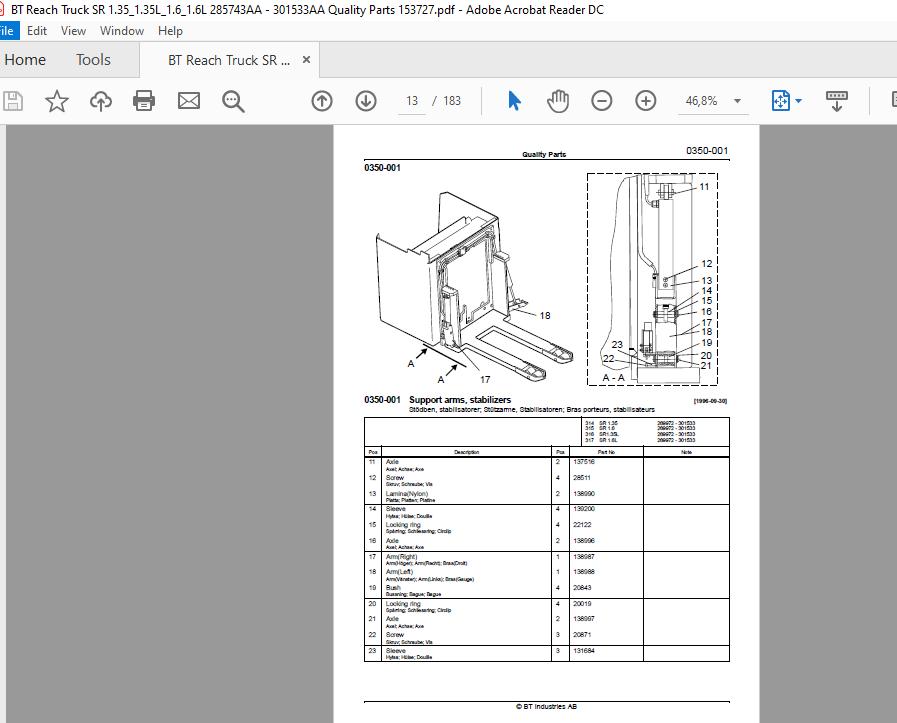Send the file by email envelope icon
This screenshot has height=723, width=897.
[x=188, y=101]
